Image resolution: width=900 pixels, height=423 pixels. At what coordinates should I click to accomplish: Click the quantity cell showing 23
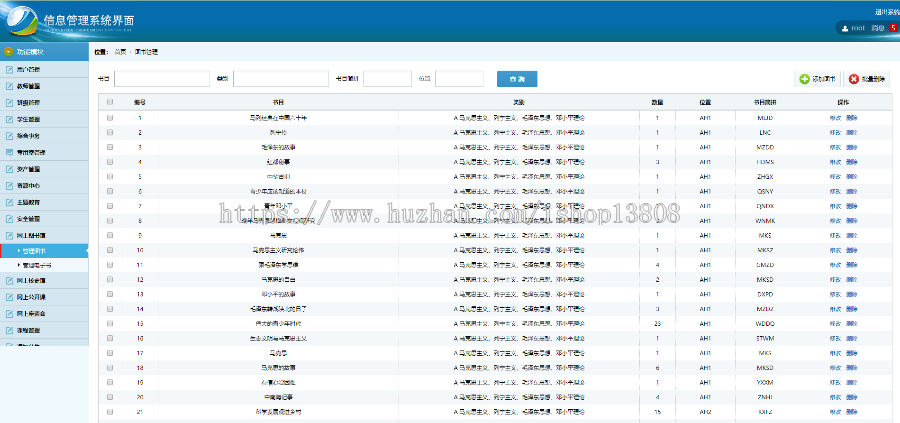coord(657,323)
